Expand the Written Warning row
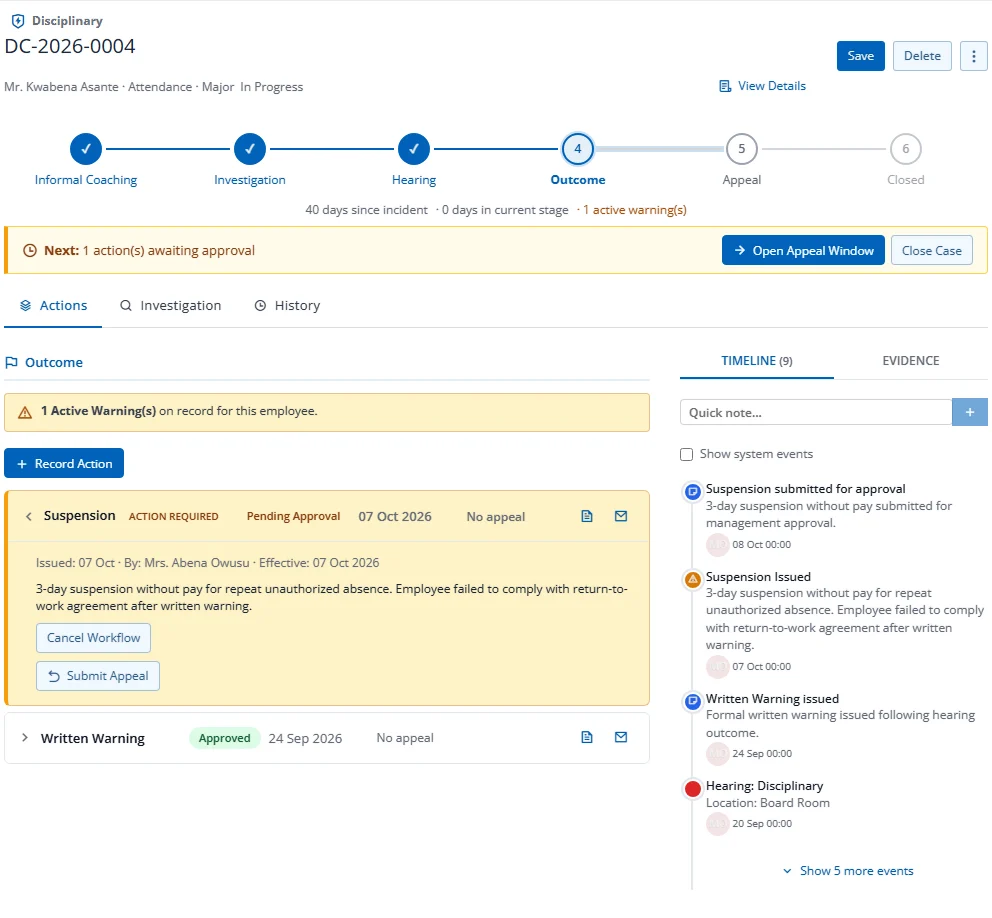 [x=25, y=738]
